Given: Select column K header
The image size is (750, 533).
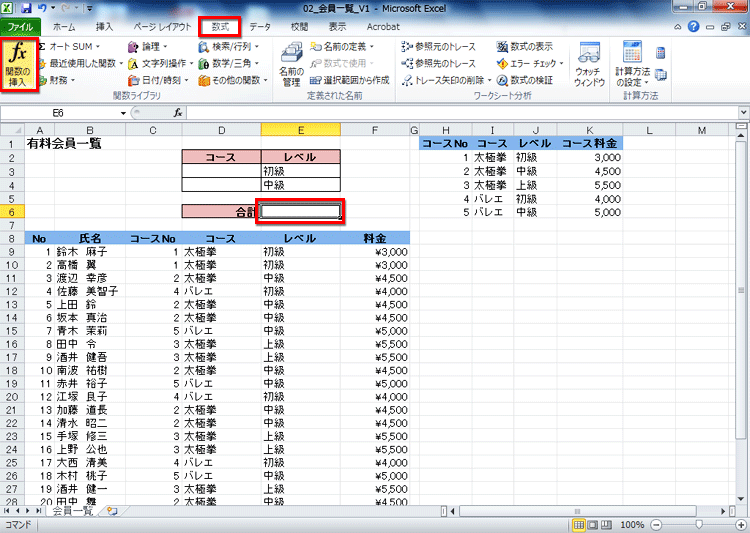Looking at the screenshot, I should coord(589,130).
